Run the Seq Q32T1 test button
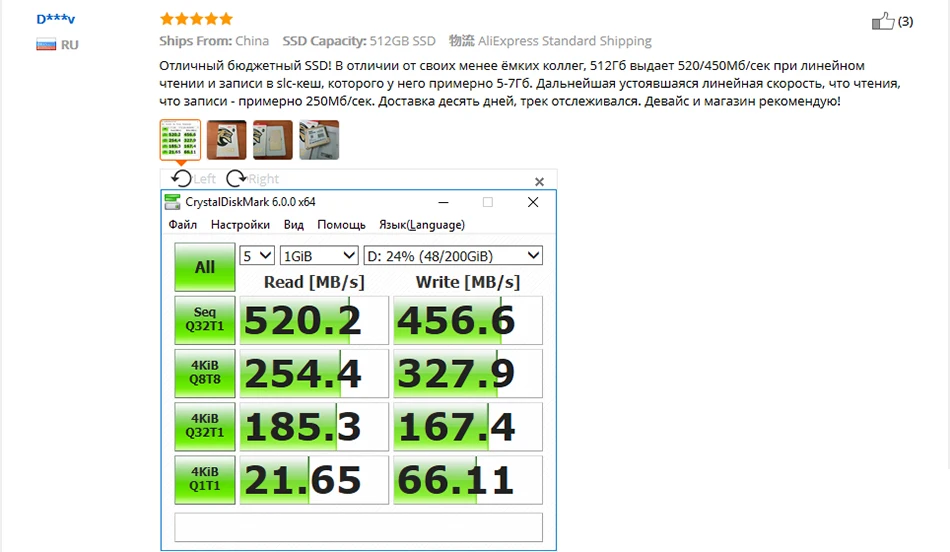 205,320
